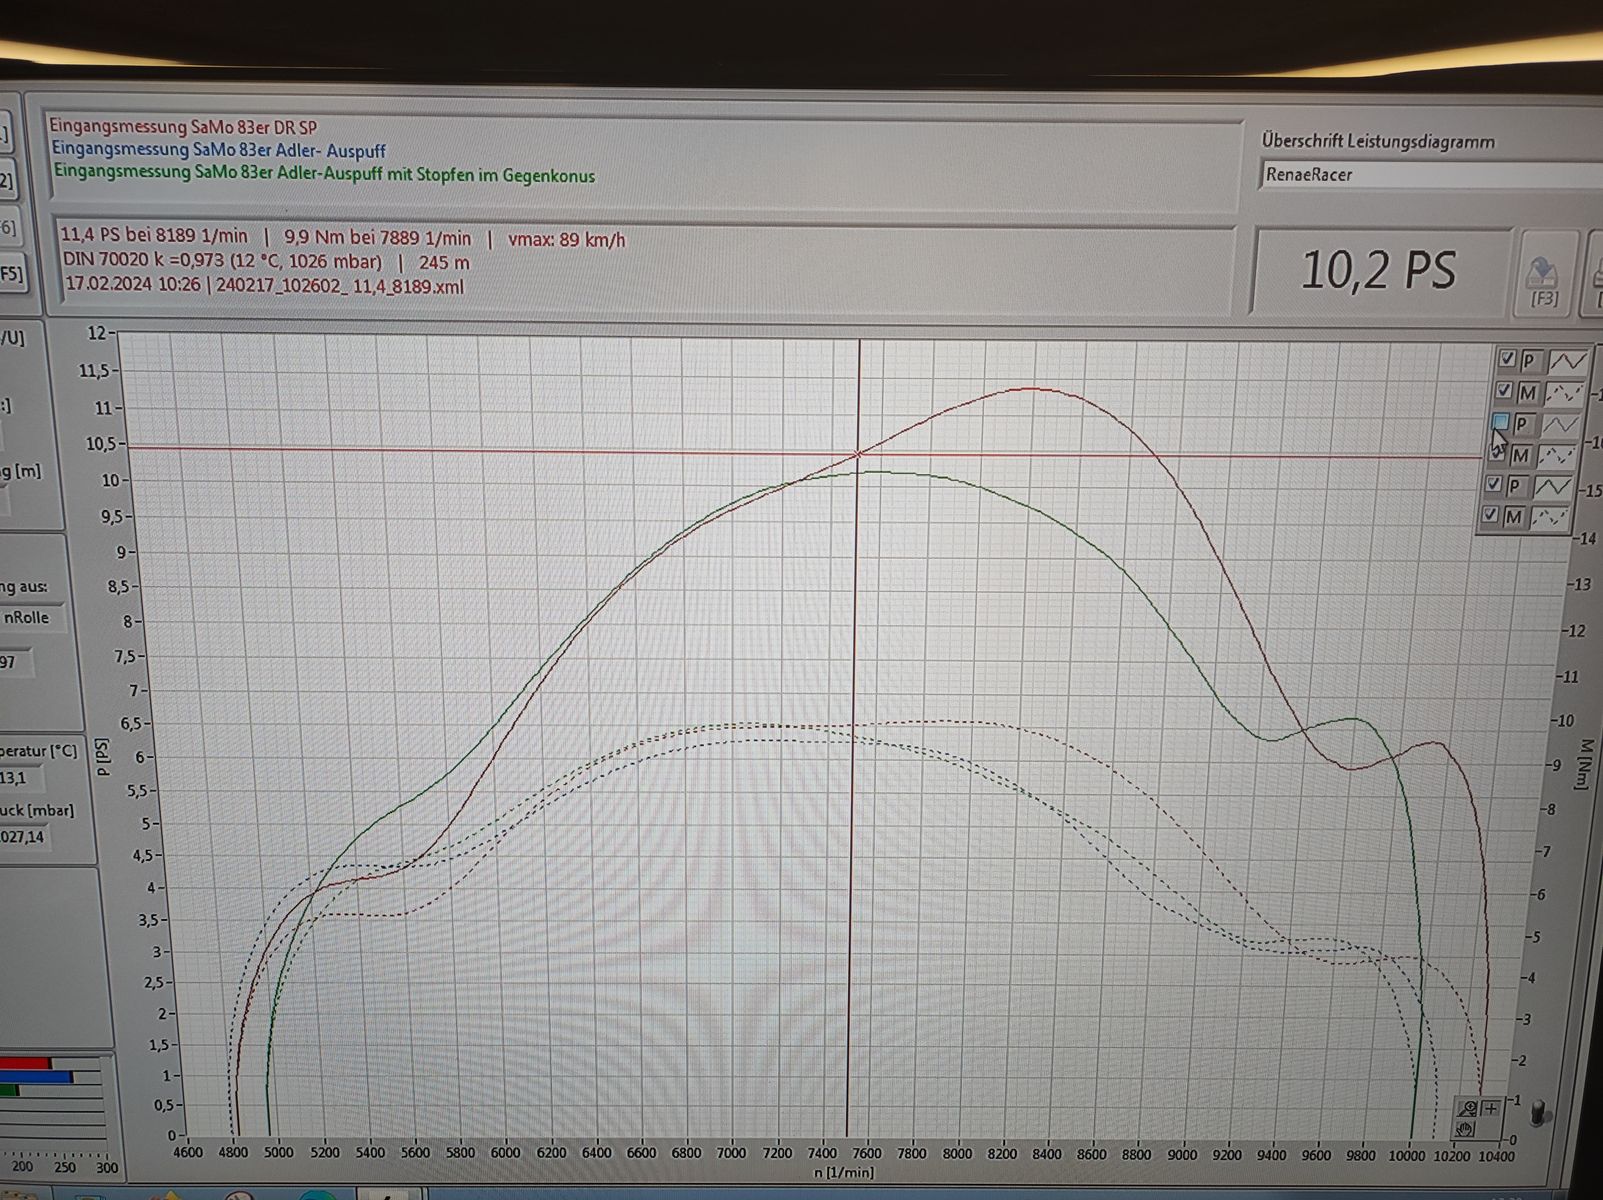Select the crosshair cursor tool
The width and height of the screenshot is (1603, 1200).
[1490, 1108]
